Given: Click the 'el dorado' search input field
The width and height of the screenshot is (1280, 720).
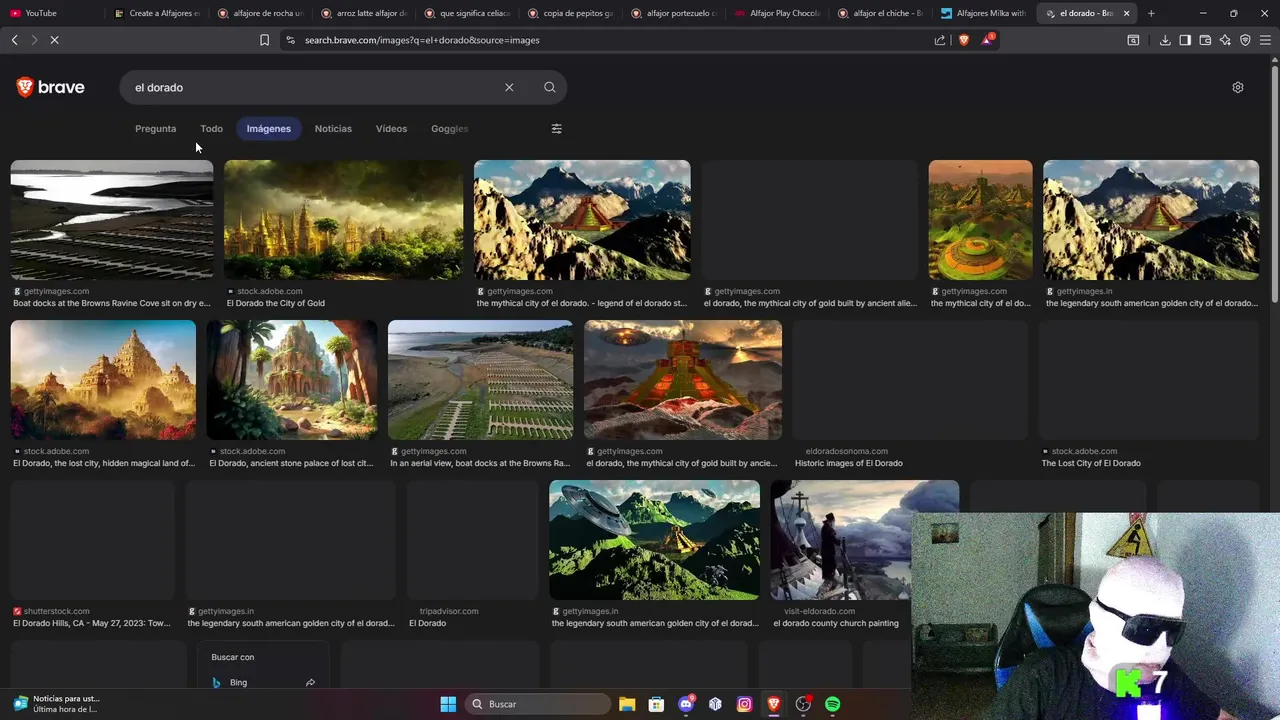Looking at the screenshot, I should tap(315, 87).
